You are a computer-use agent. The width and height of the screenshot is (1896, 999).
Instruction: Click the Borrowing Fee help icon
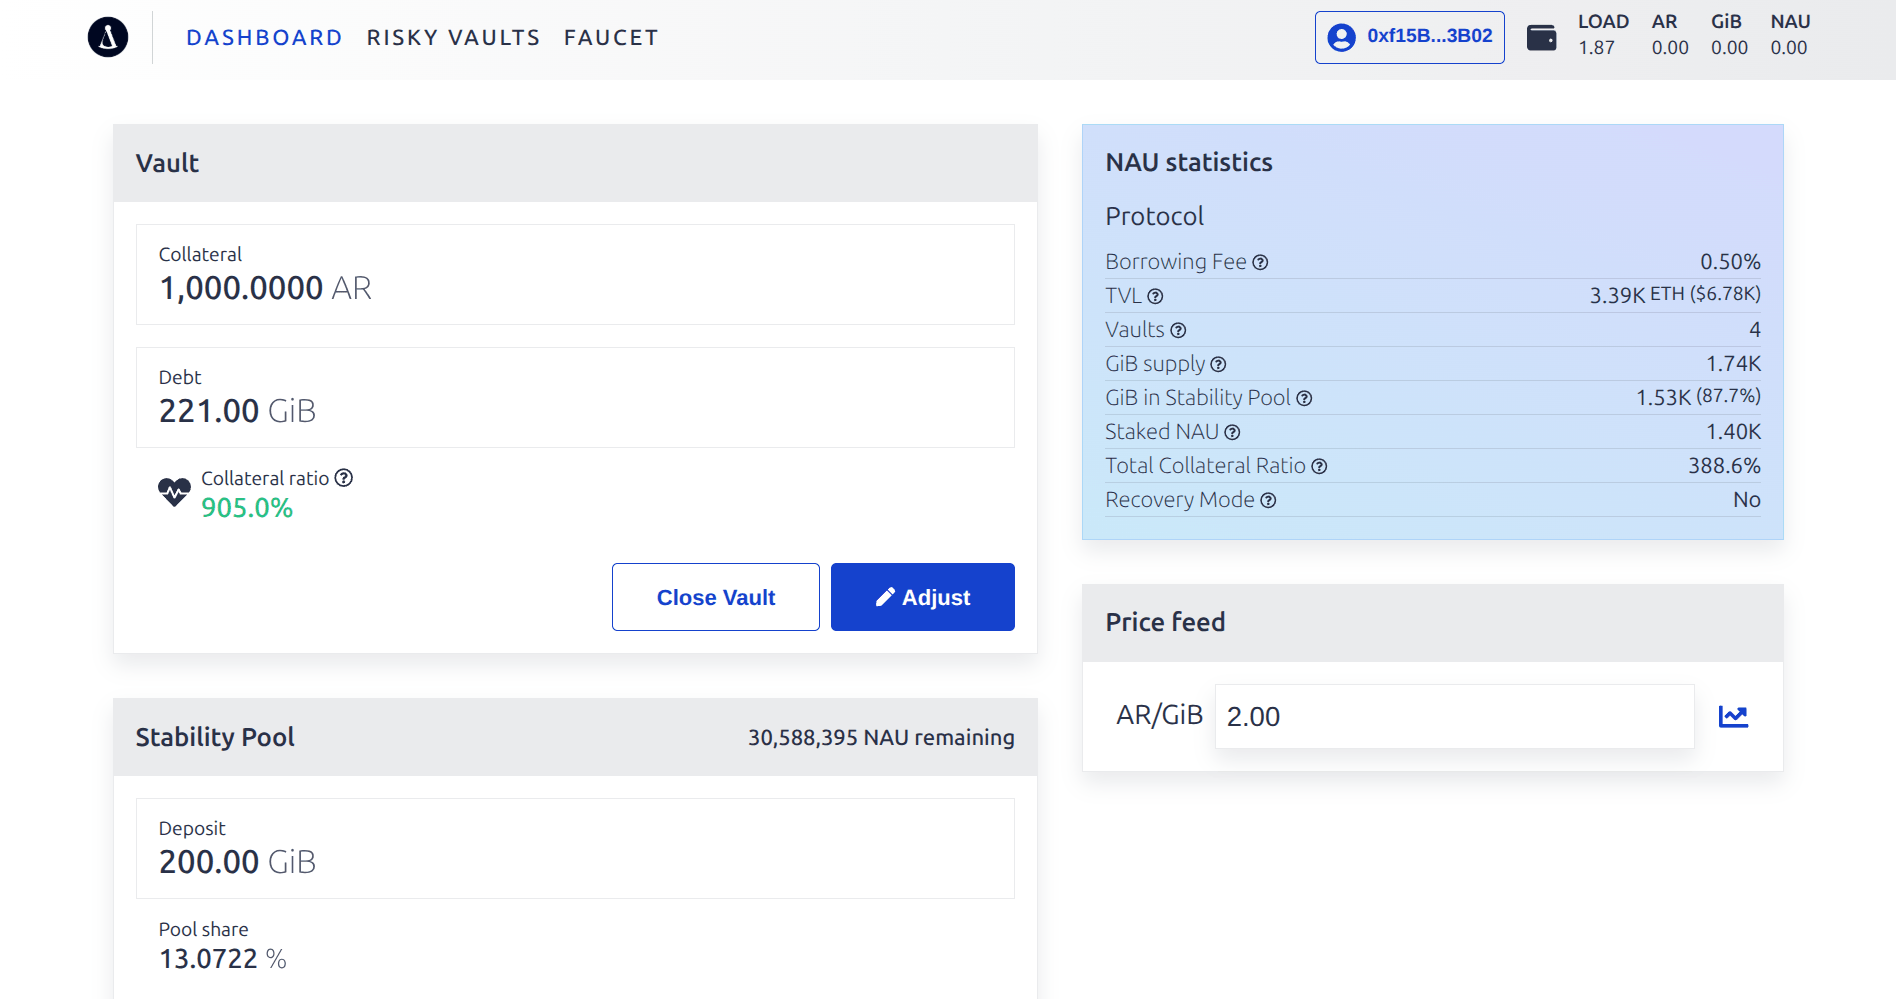[1260, 262]
